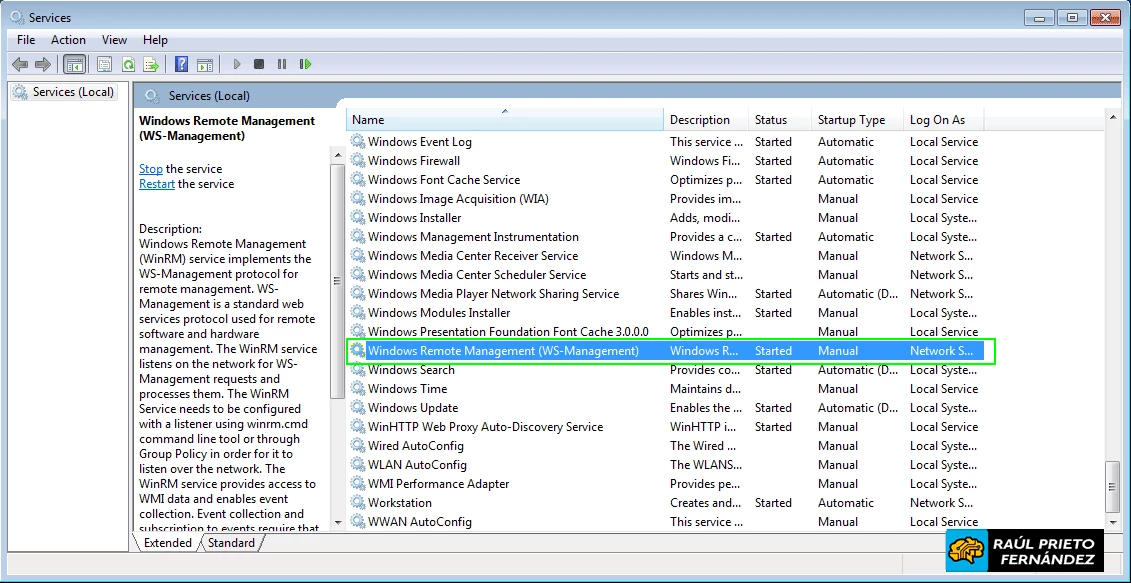The height and width of the screenshot is (583, 1131).
Task: Pause the service with the pause icon
Action: pos(281,64)
